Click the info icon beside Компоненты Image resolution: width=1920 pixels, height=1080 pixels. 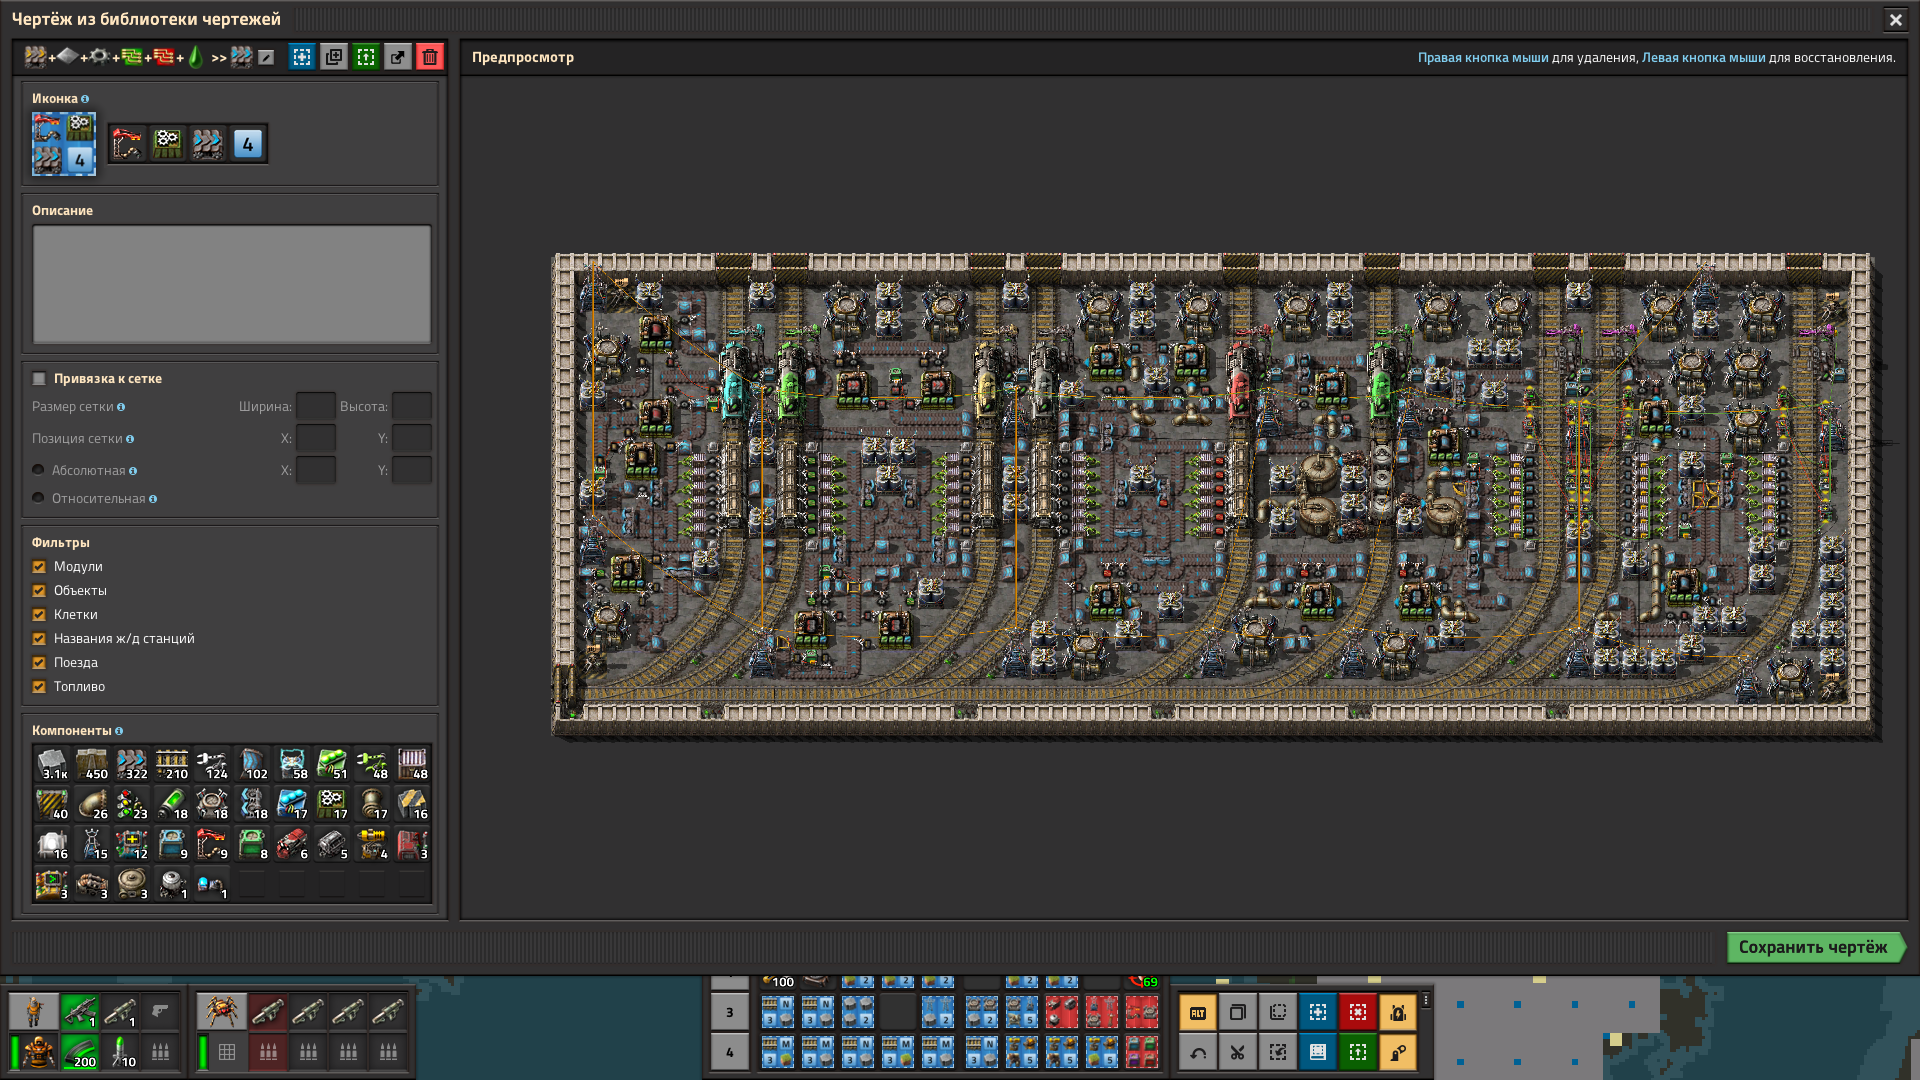coord(119,731)
